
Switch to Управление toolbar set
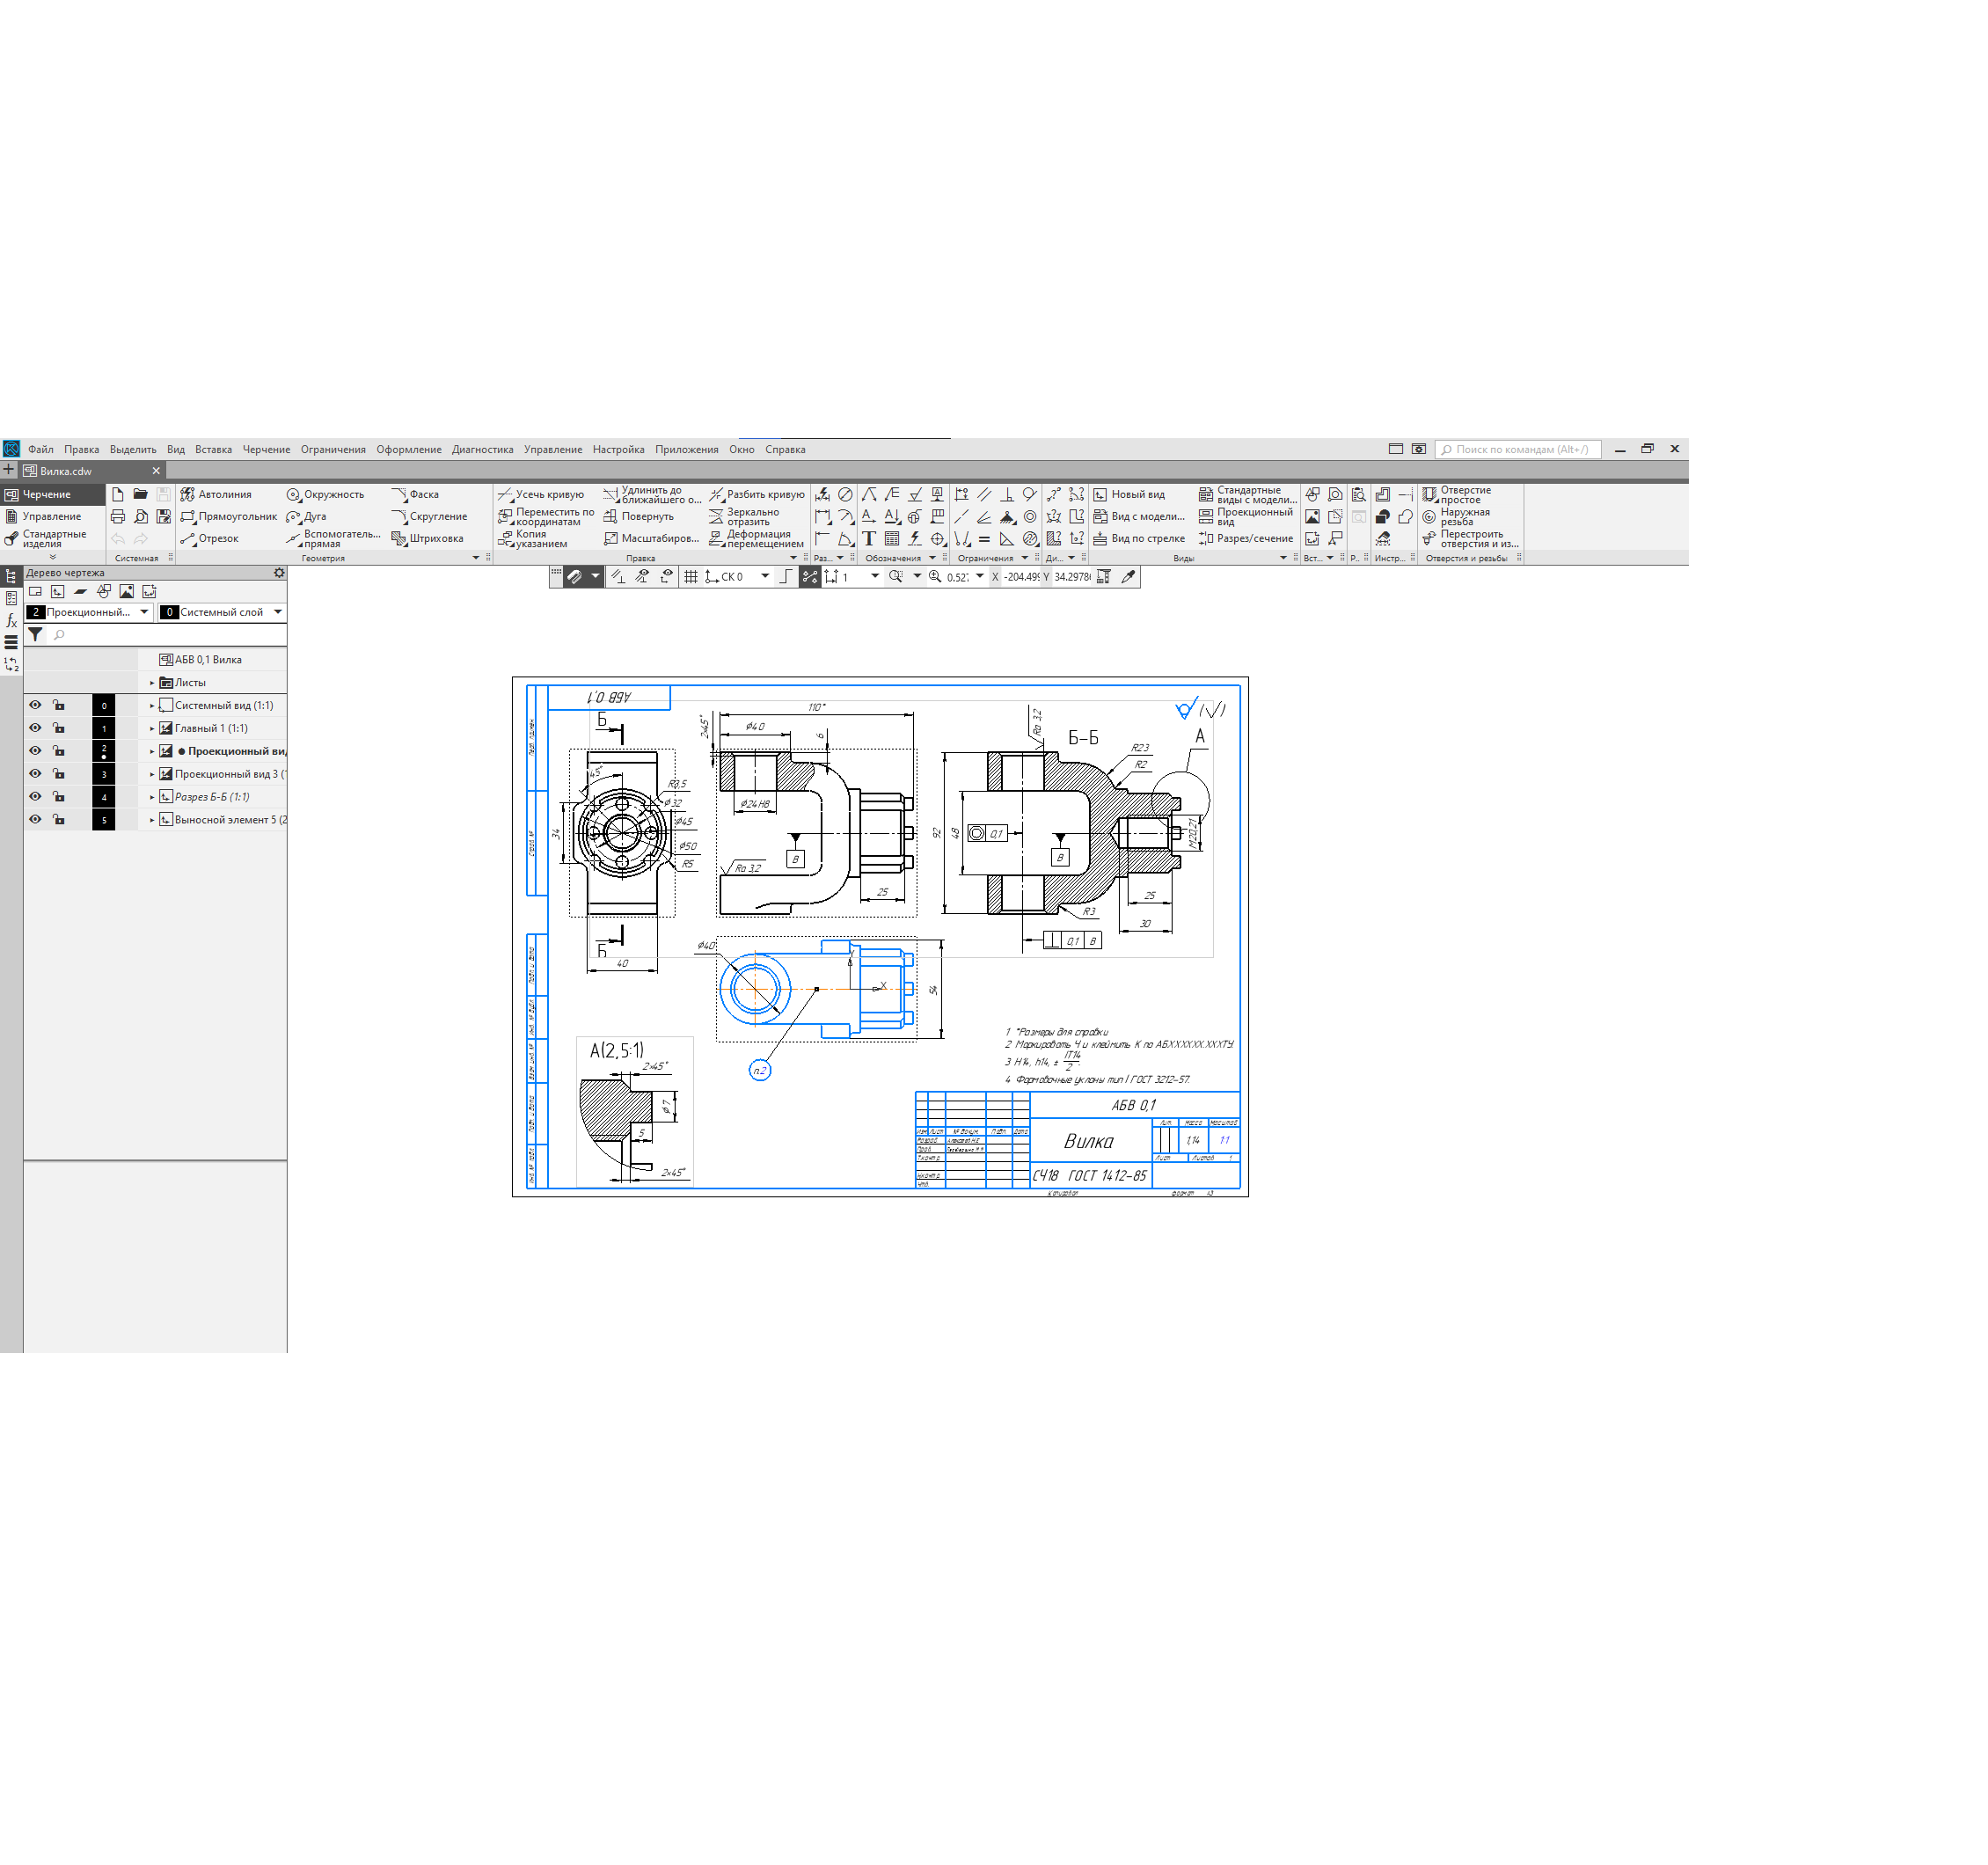(x=51, y=516)
